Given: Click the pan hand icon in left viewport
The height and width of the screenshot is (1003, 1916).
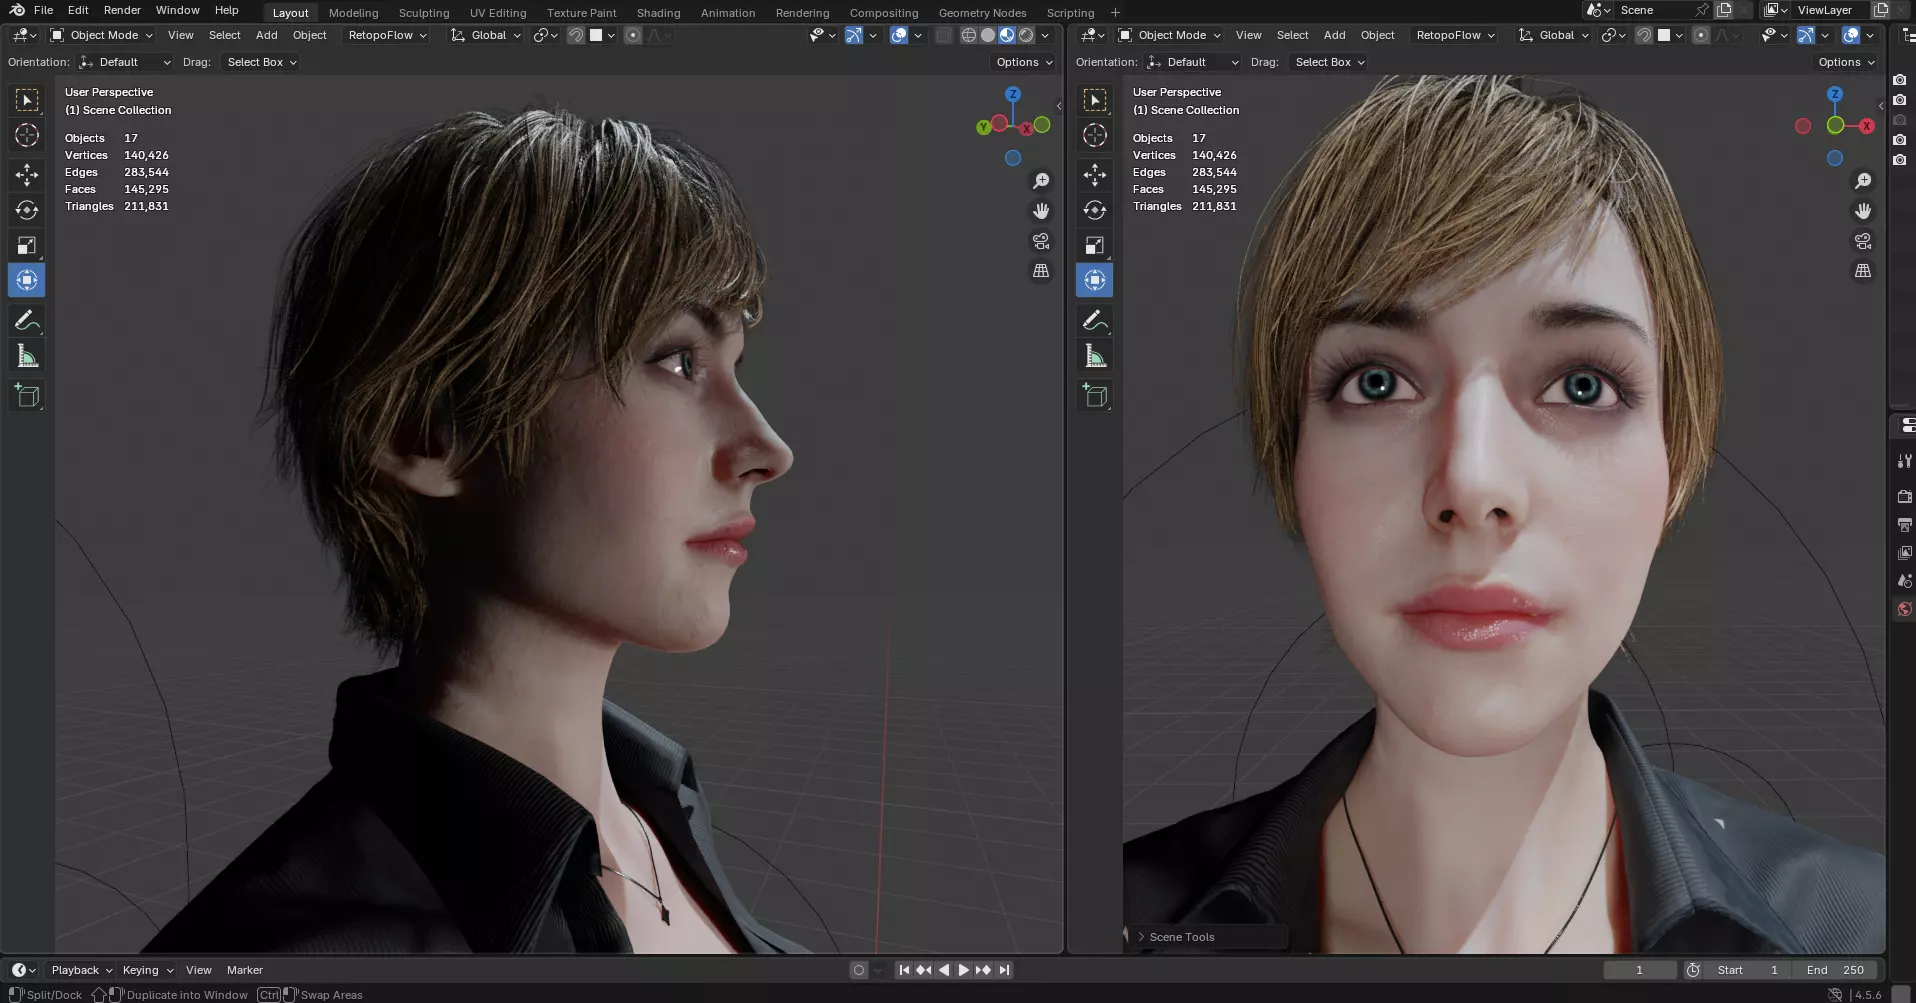Looking at the screenshot, I should (1041, 211).
